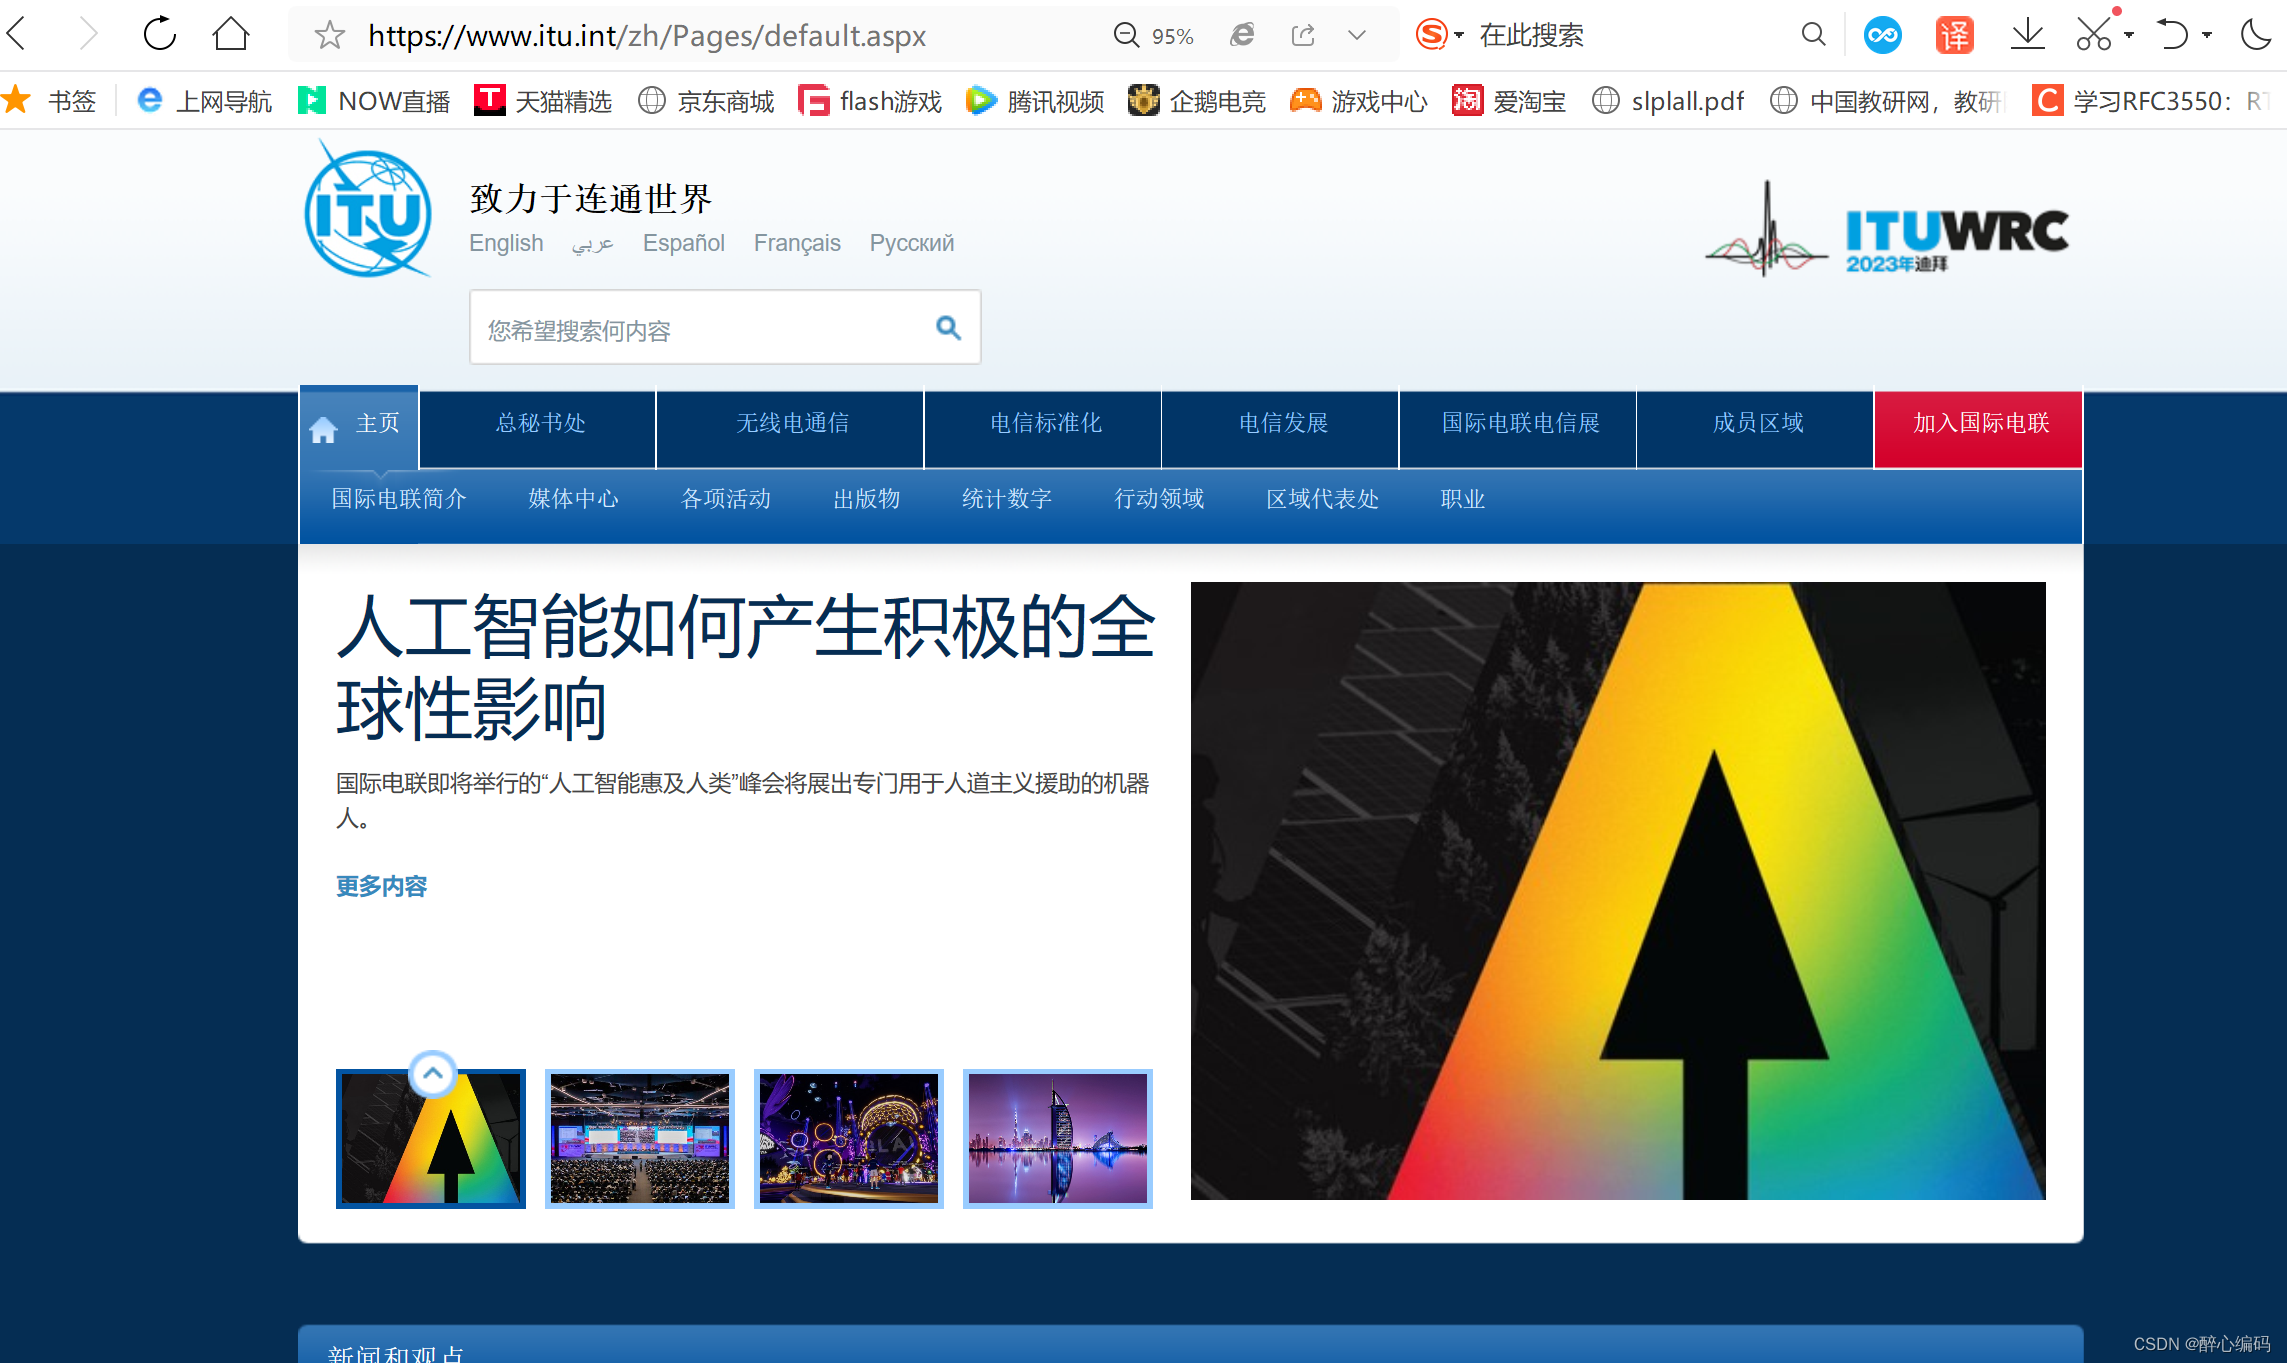Click the bookmark star icon in address bar
The height and width of the screenshot is (1363, 2287).
point(329,36)
